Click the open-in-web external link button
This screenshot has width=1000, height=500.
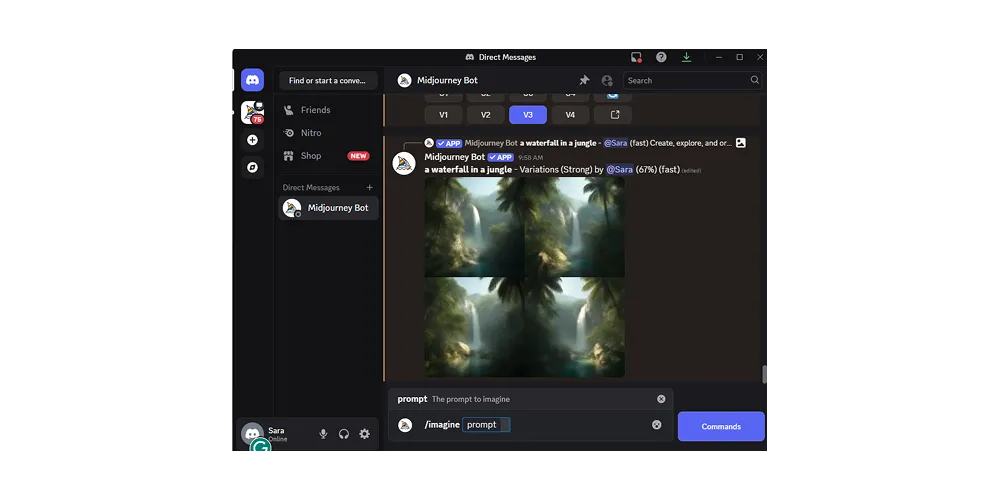coord(613,115)
